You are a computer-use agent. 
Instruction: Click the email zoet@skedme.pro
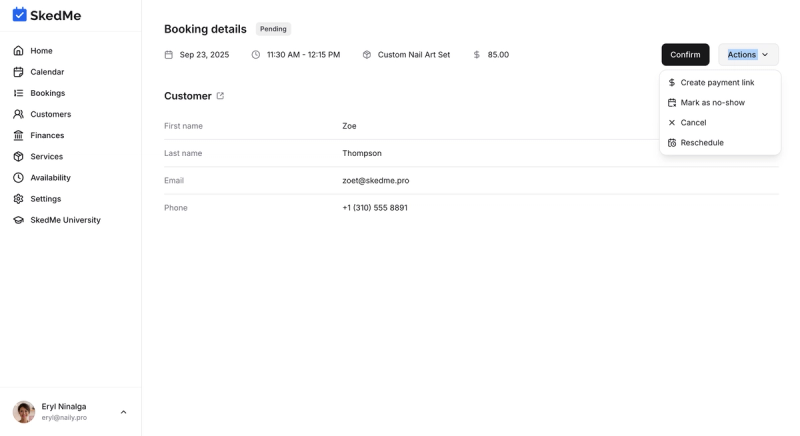(376, 181)
